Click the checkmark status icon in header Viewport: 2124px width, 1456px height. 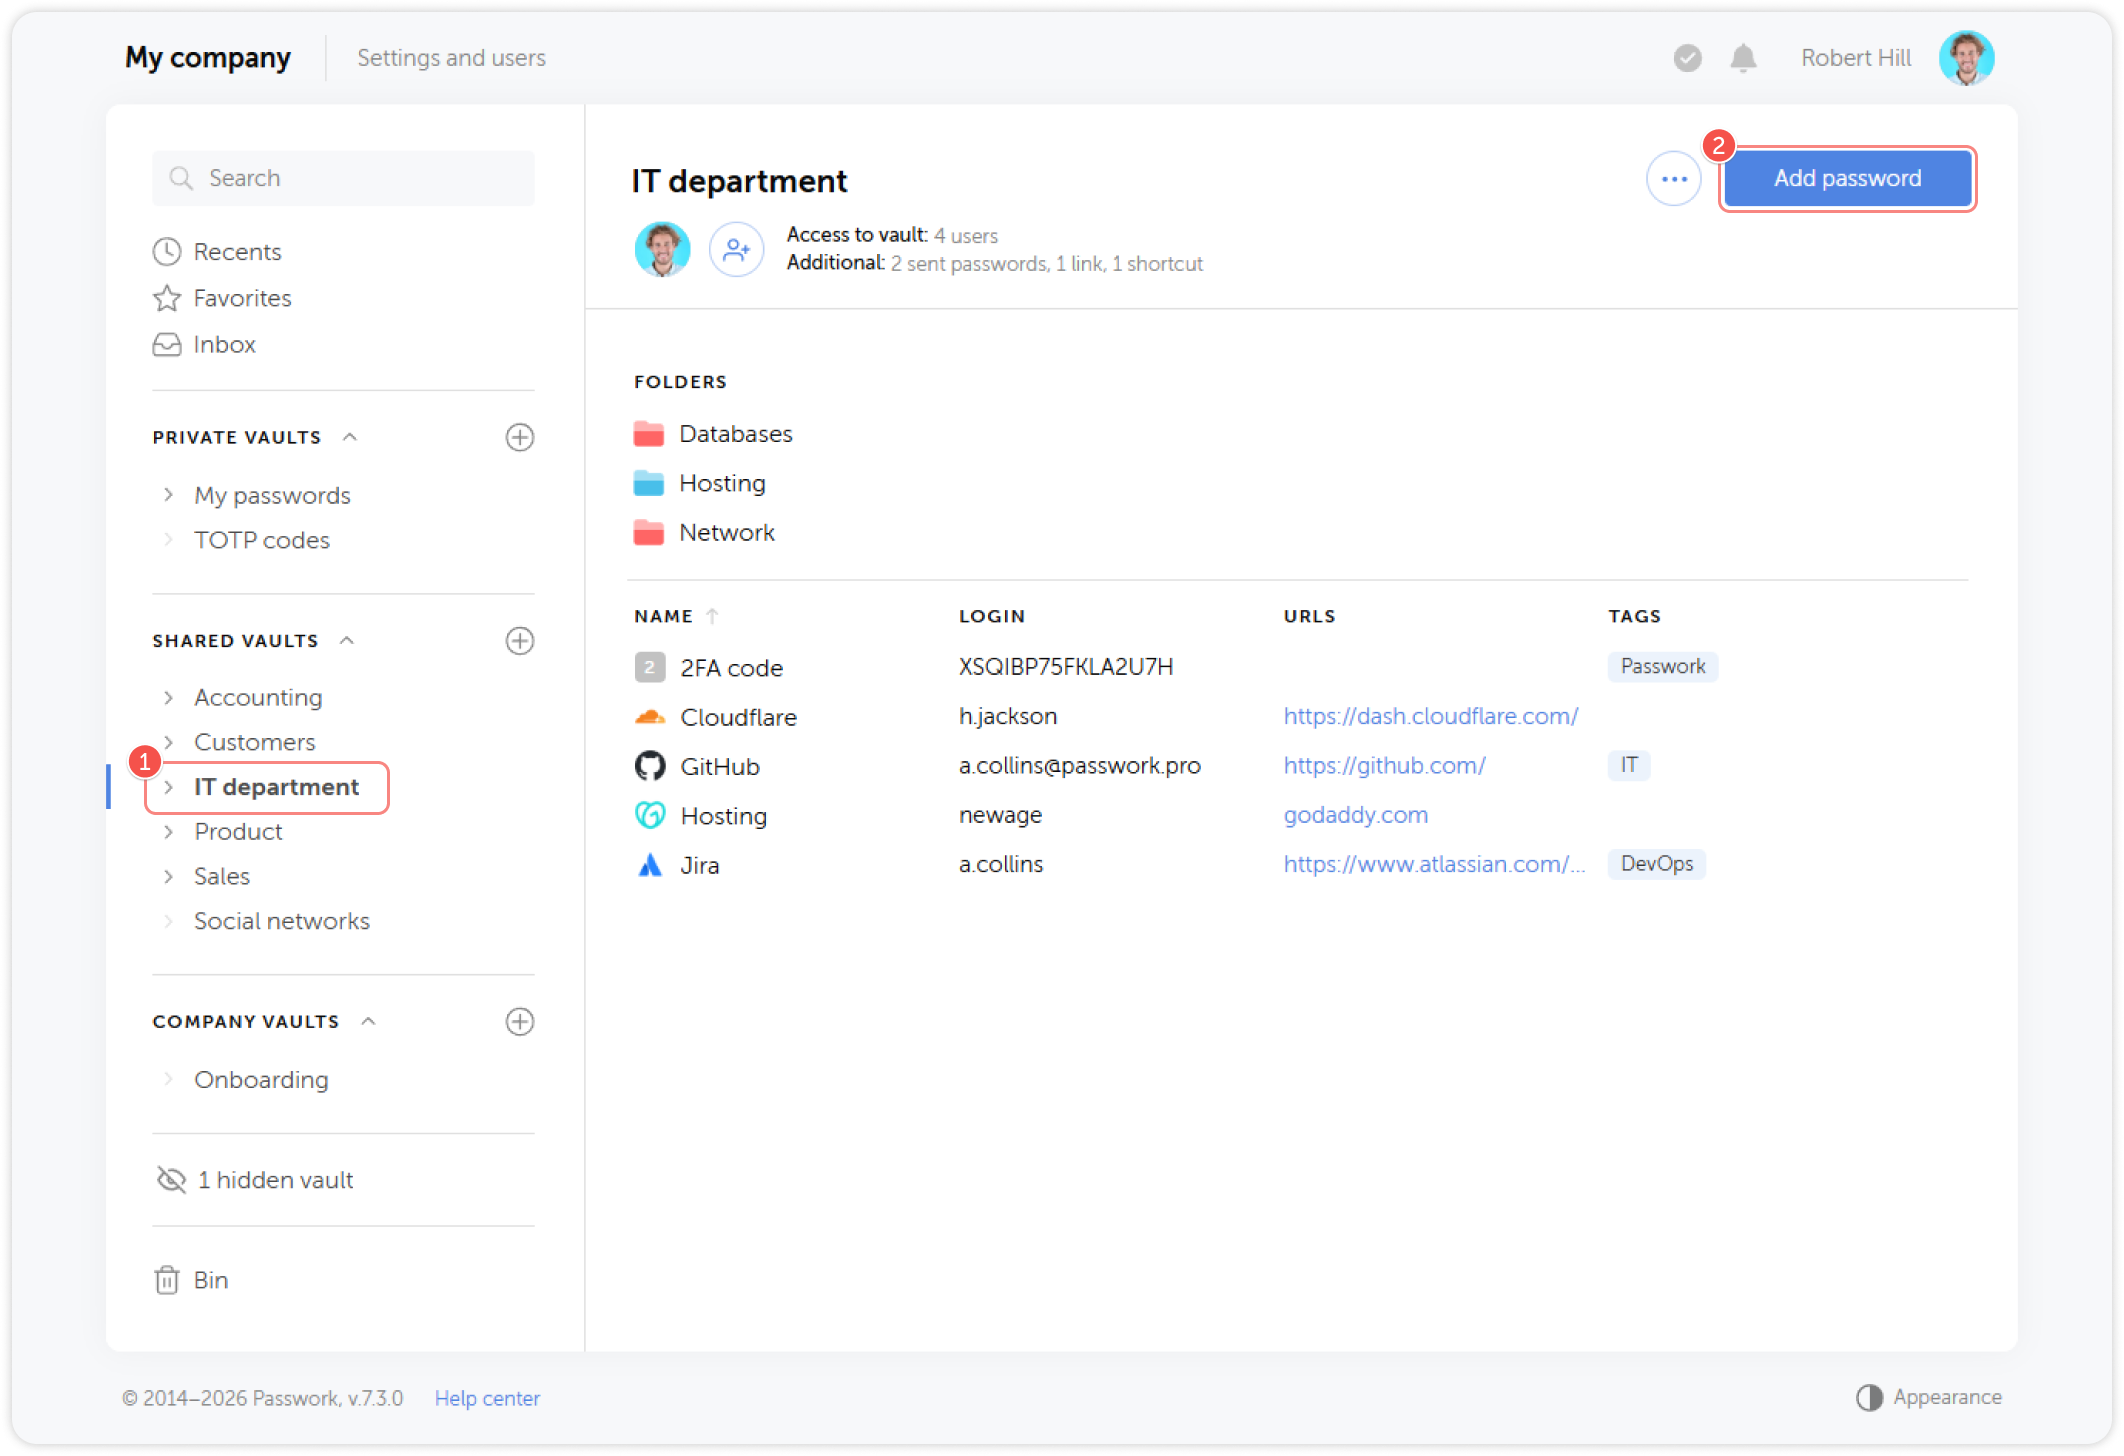coord(1687,58)
